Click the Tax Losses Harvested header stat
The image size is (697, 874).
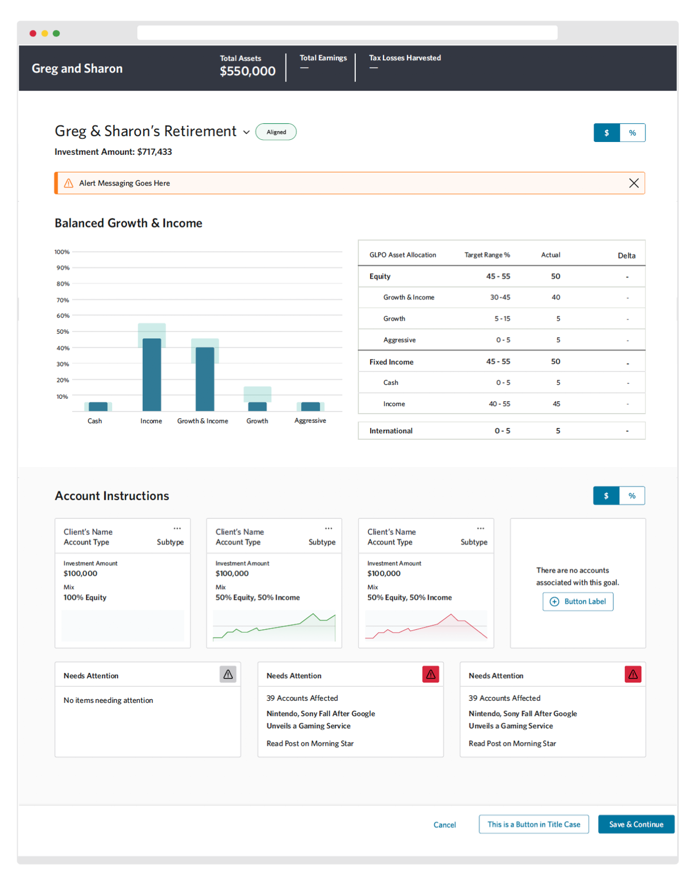(405, 62)
